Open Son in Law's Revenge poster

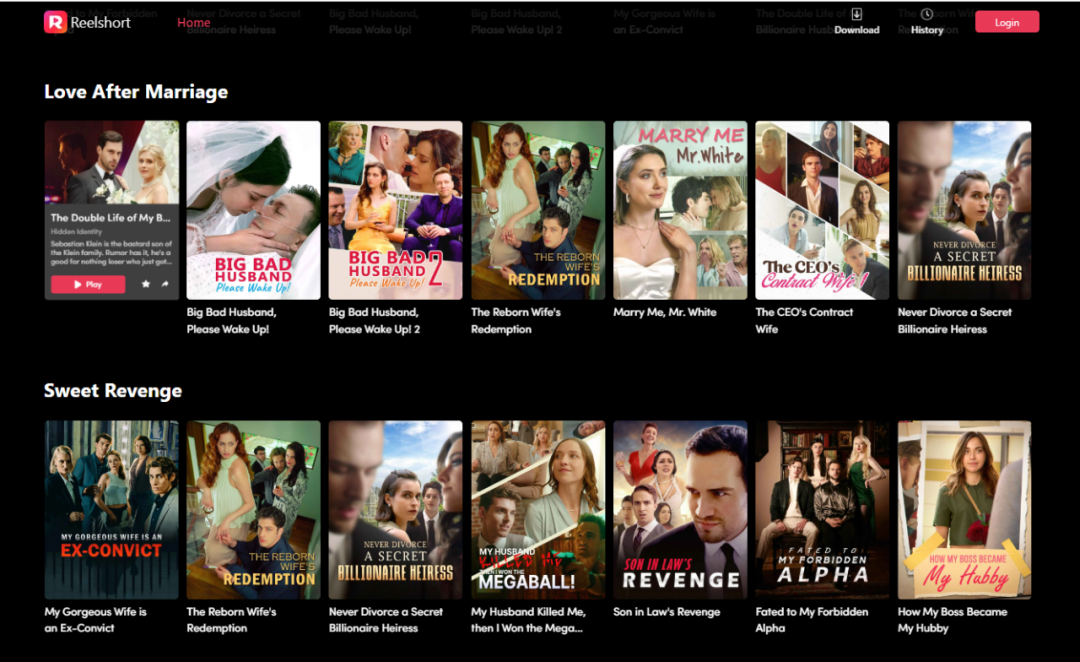click(680, 510)
